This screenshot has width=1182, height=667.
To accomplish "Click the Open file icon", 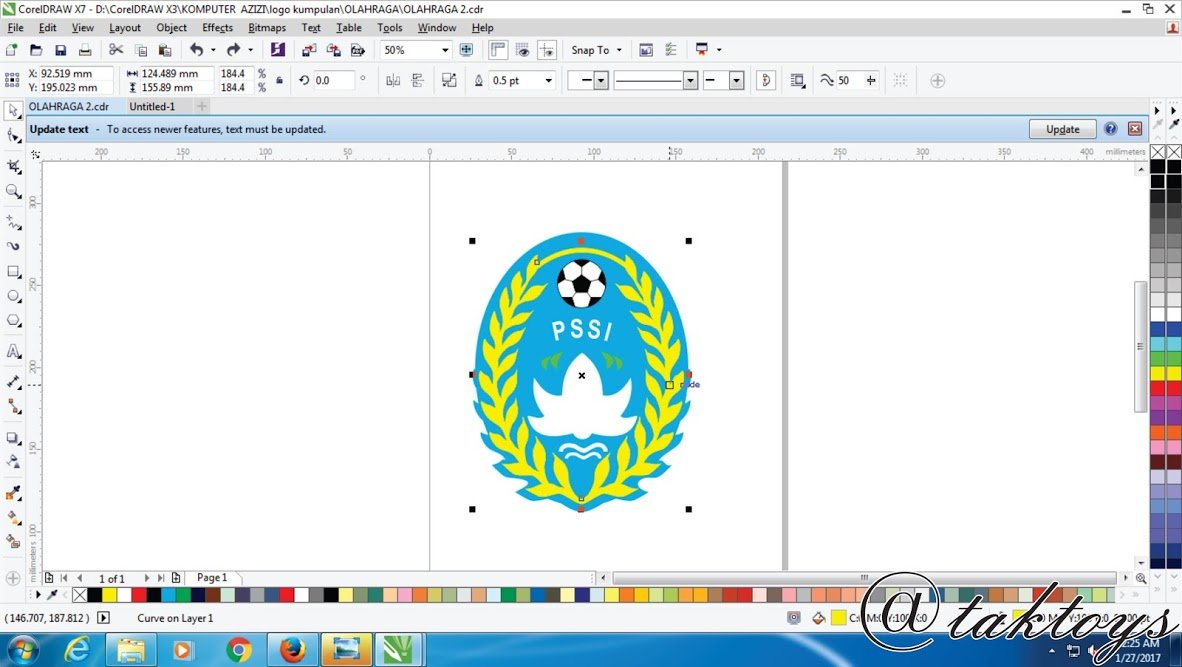I will point(35,50).
